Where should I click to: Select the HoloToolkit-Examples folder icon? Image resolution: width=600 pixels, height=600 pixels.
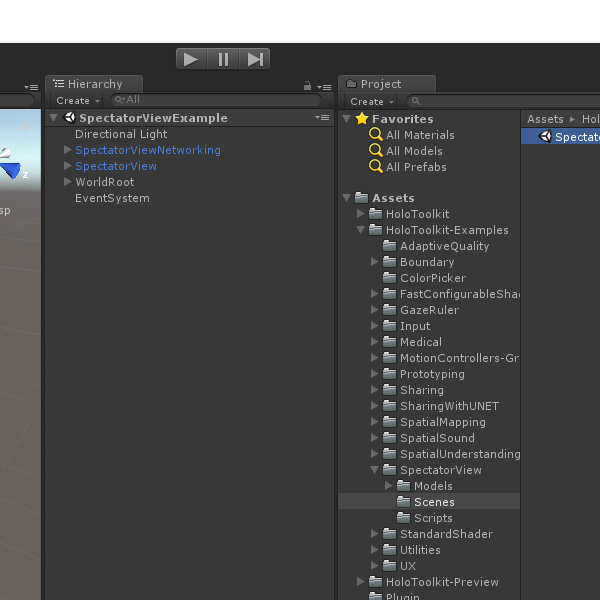(x=375, y=230)
